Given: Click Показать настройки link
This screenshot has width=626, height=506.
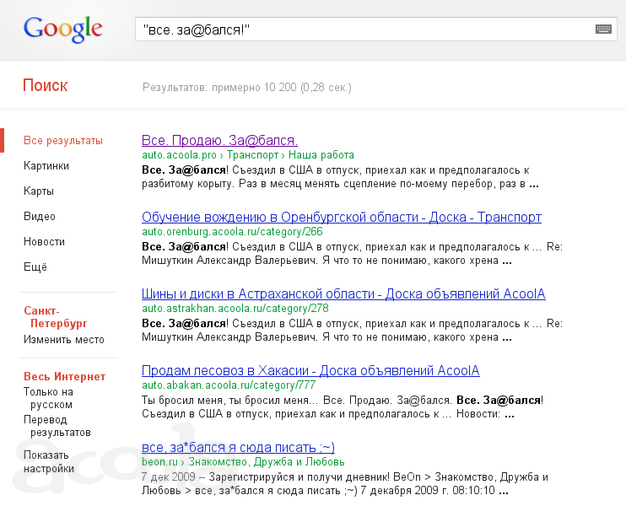Looking at the screenshot, I should 49,462.
